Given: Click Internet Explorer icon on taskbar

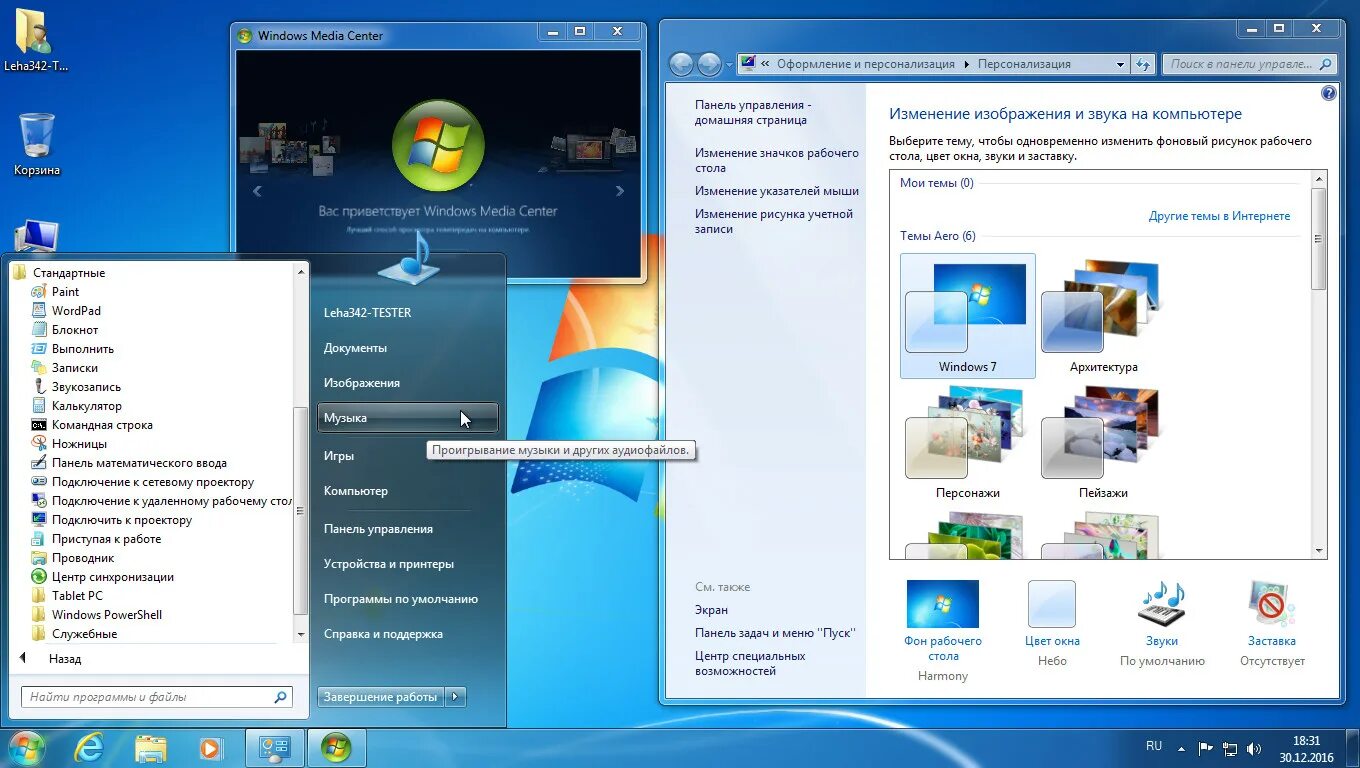Looking at the screenshot, I should (89, 748).
